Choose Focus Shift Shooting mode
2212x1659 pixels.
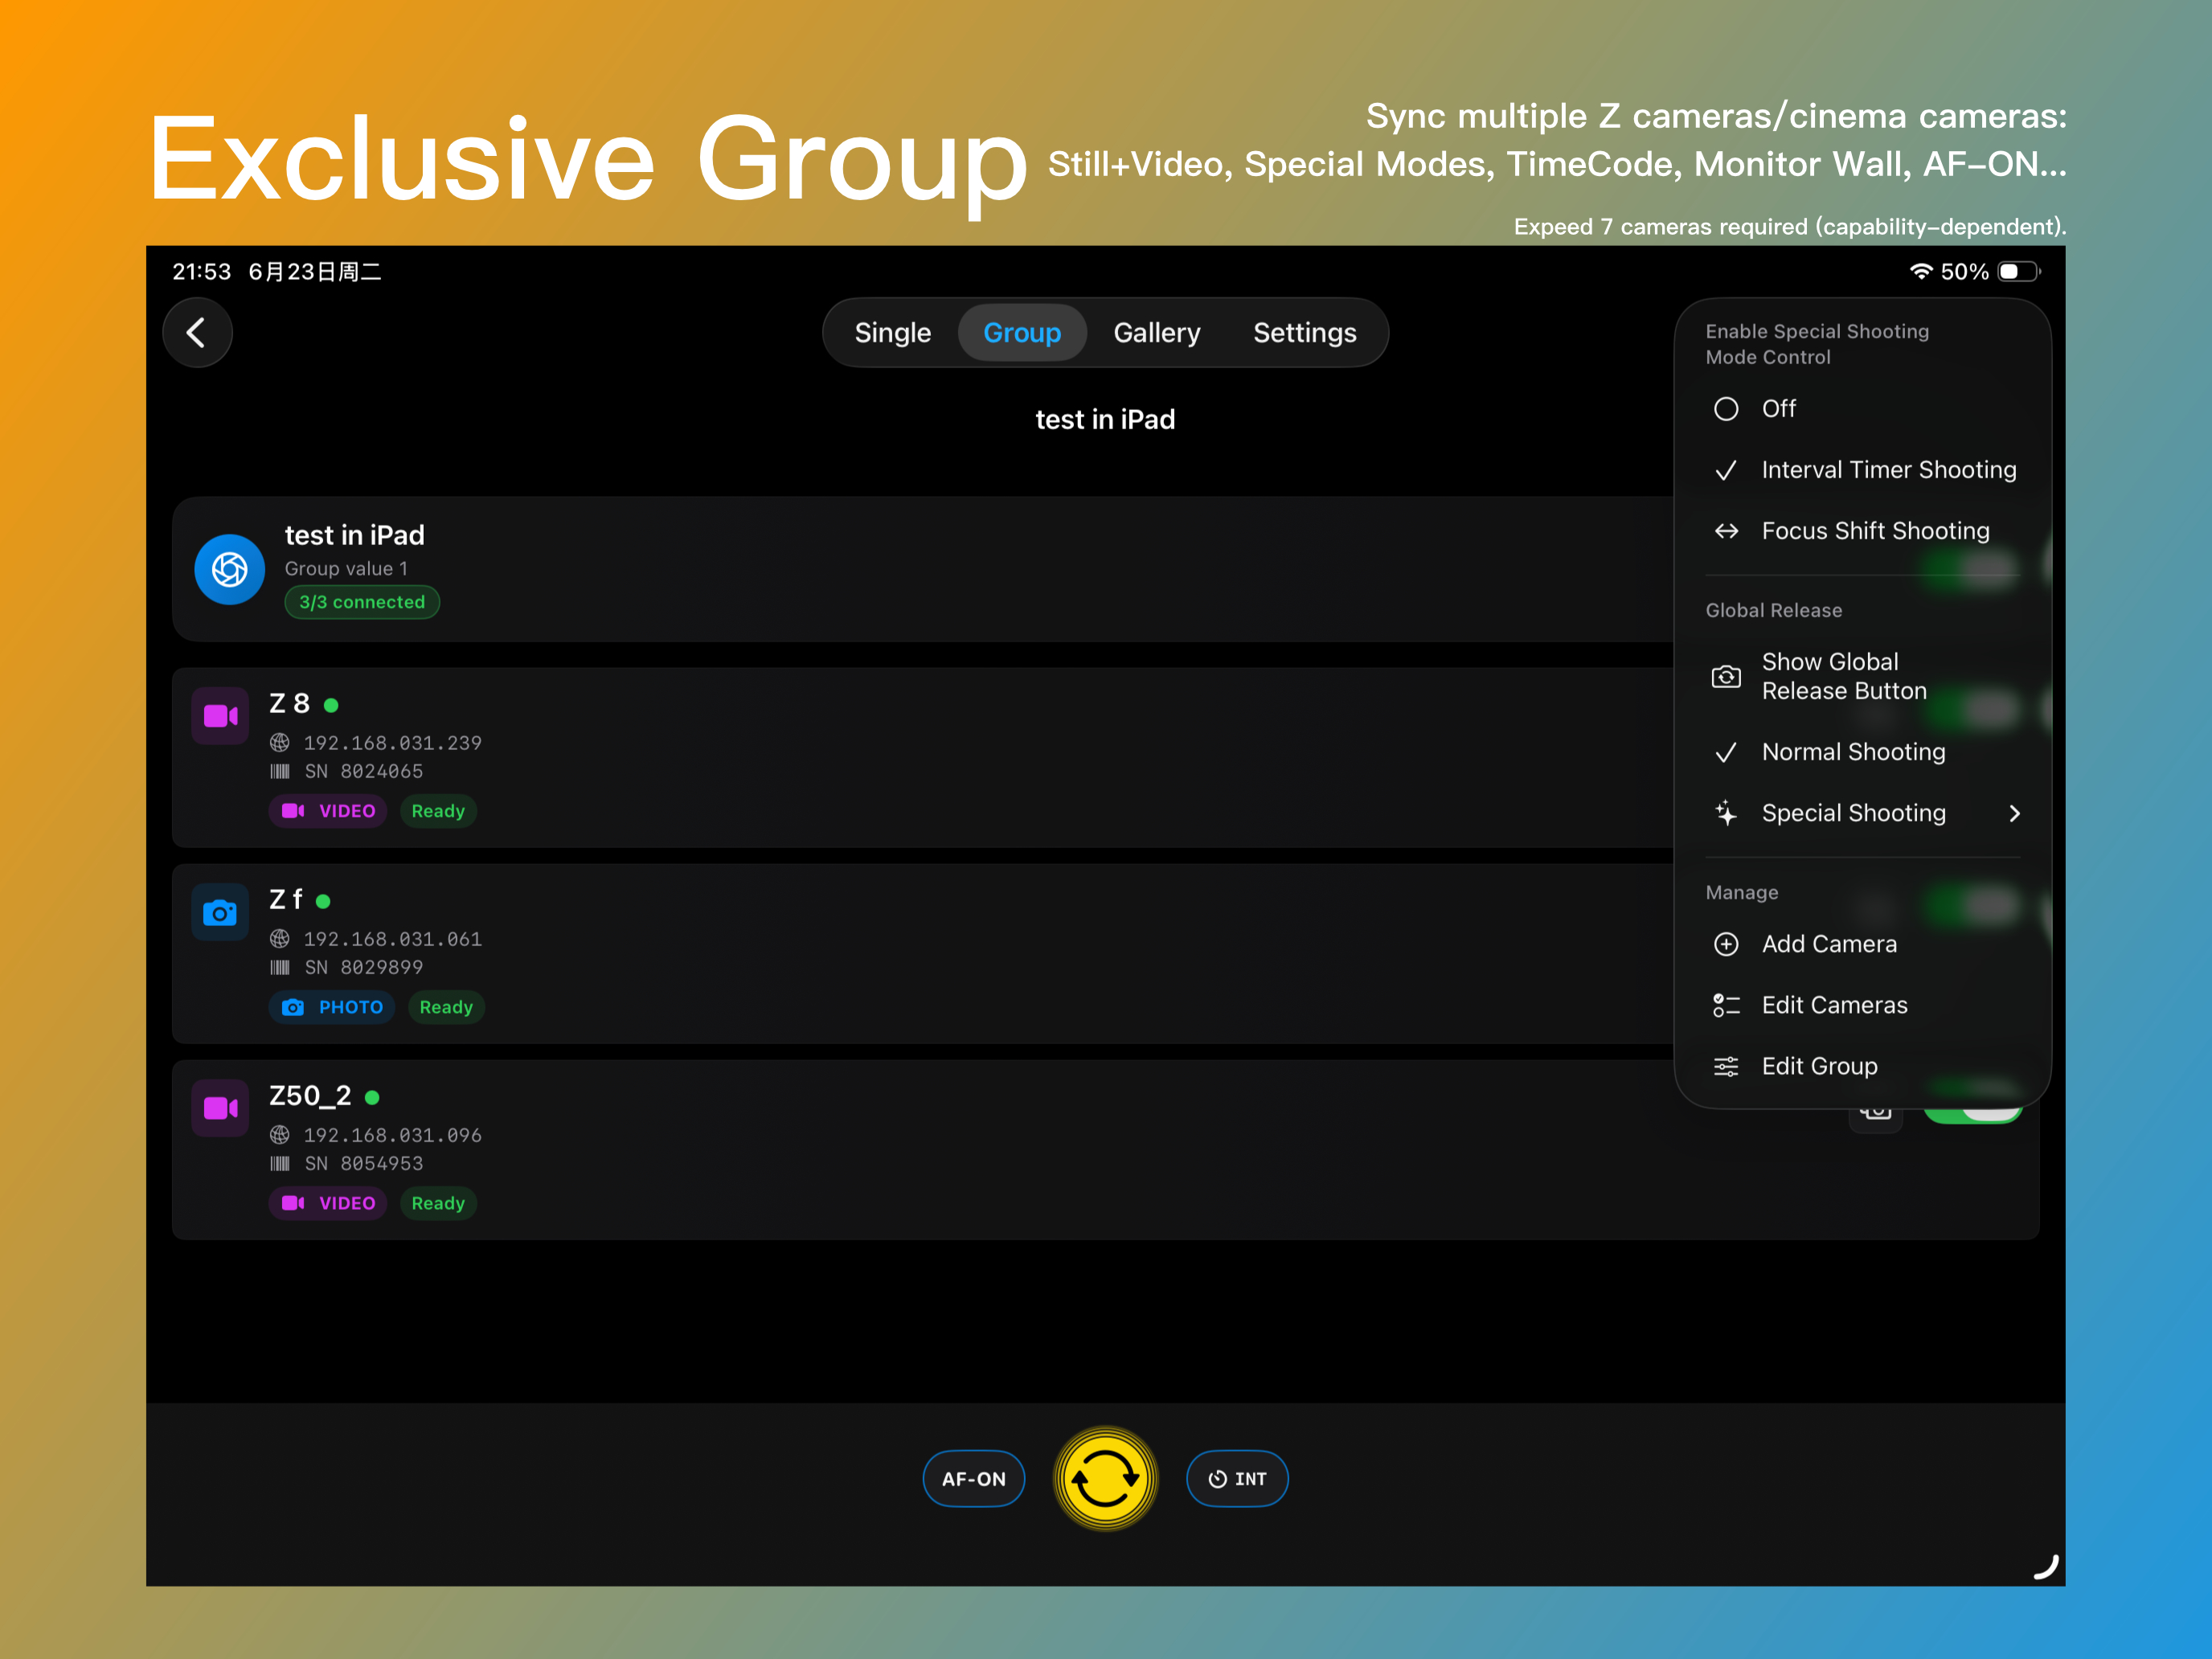click(1863, 531)
